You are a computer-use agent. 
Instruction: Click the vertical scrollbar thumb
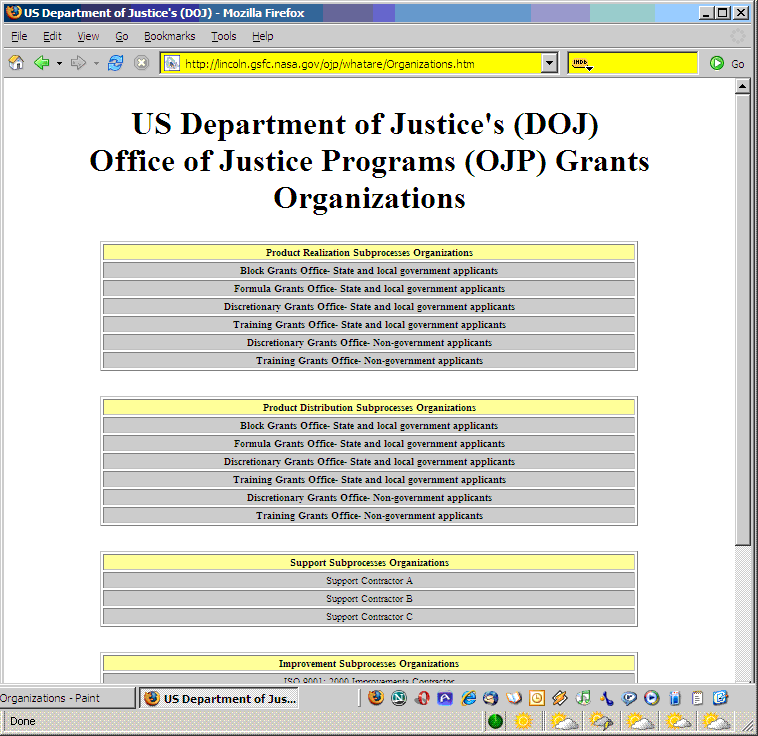click(x=742, y=320)
